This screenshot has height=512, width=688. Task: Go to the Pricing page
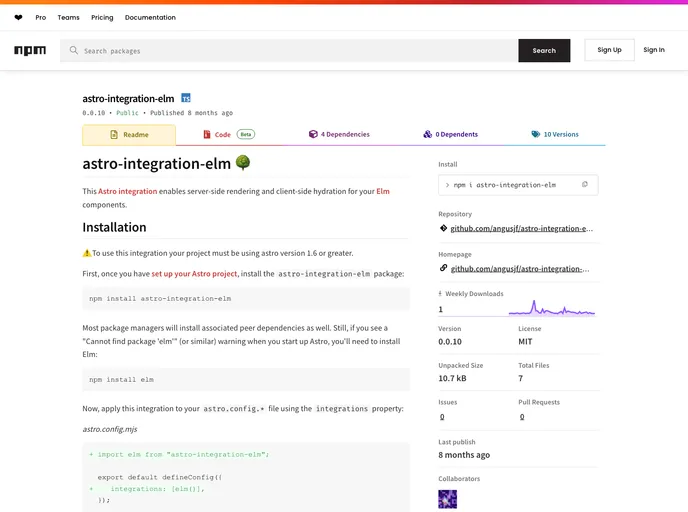click(x=102, y=18)
